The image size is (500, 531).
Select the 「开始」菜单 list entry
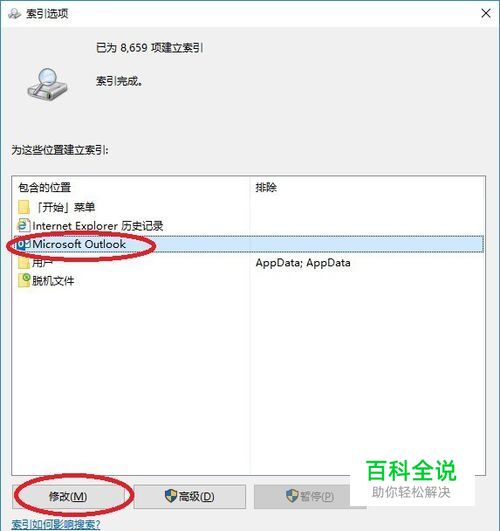pos(66,207)
